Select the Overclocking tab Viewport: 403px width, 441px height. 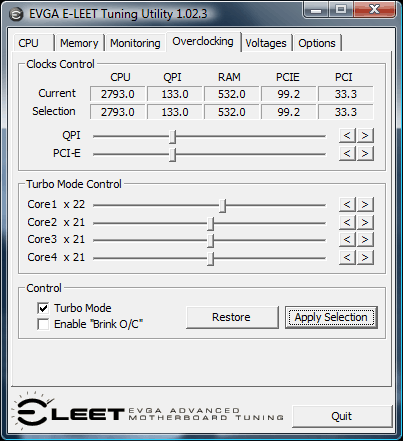click(x=203, y=42)
